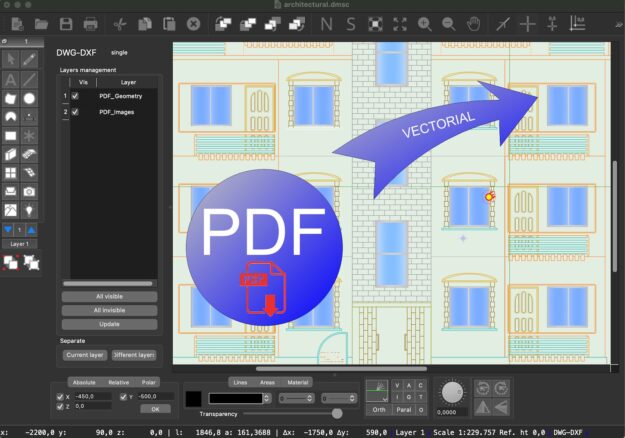Click the Save disk icon

[66, 23]
